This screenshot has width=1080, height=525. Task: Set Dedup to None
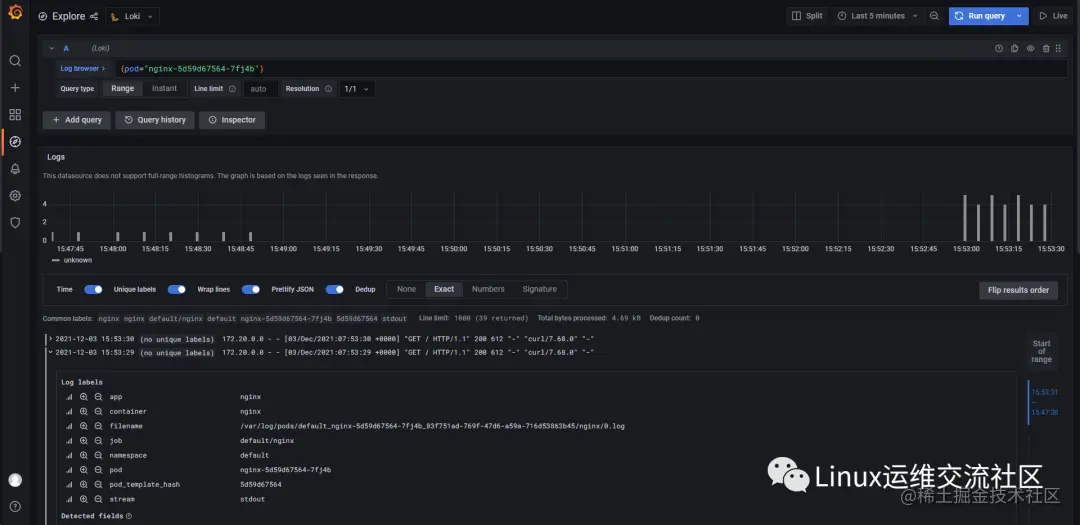point(406,289)
